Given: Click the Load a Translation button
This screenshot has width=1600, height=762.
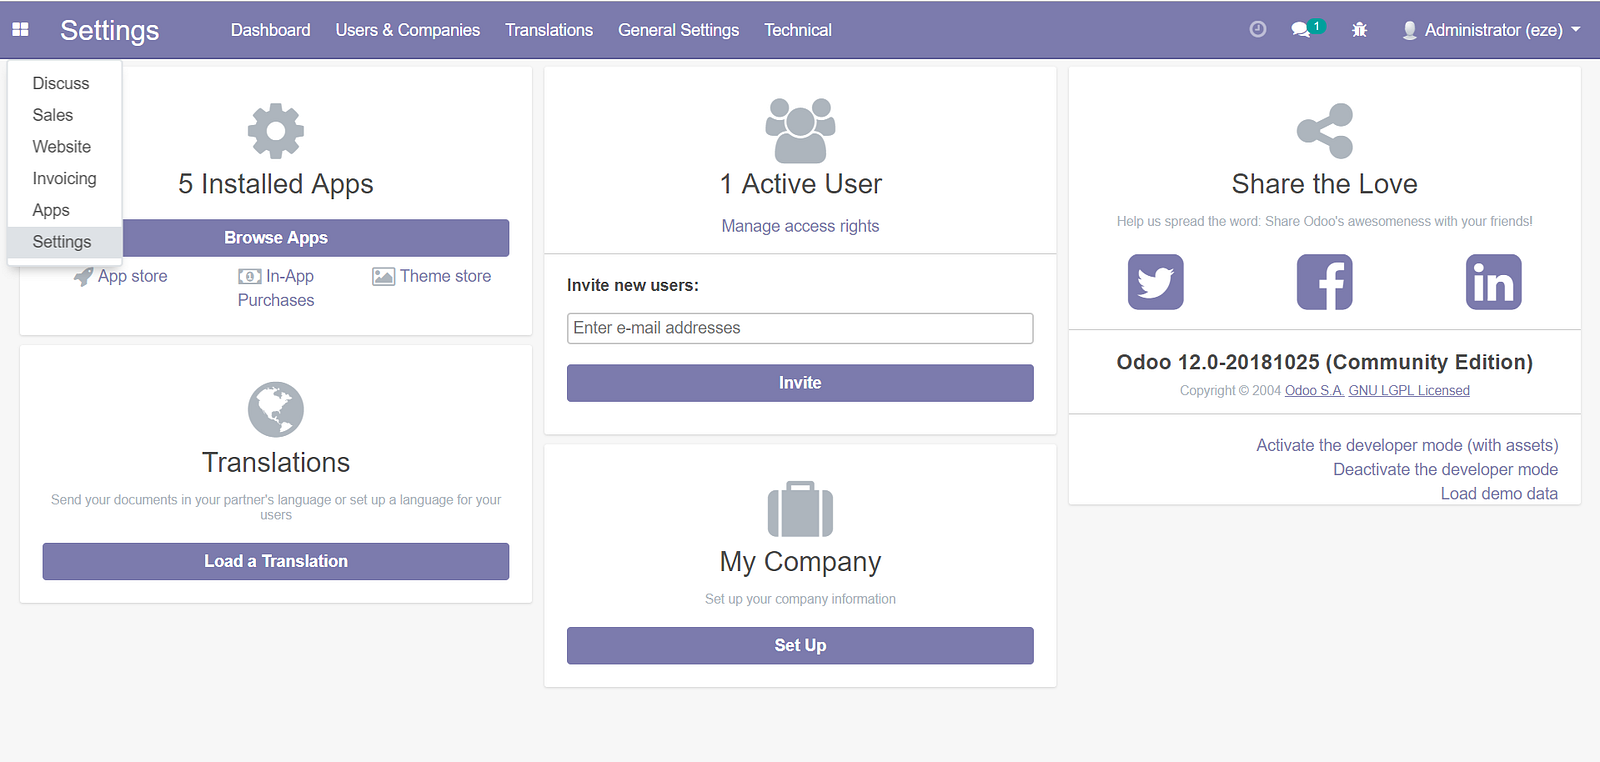Looking at the screenshot, I should [276, 561].
